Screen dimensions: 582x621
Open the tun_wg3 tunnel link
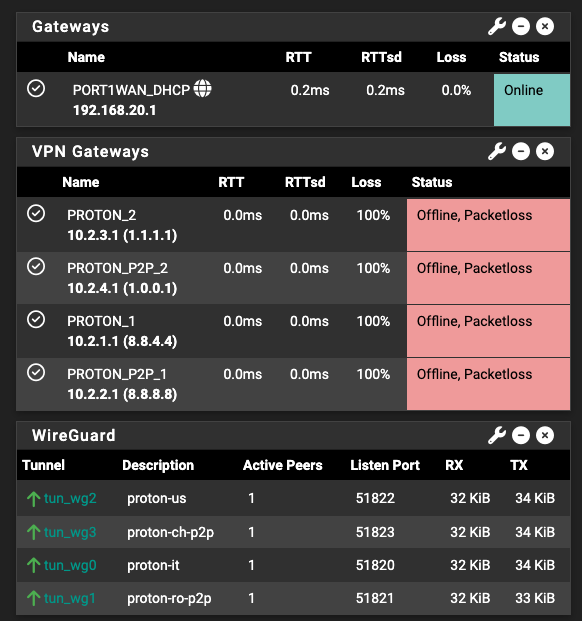(x=70, y=532)
